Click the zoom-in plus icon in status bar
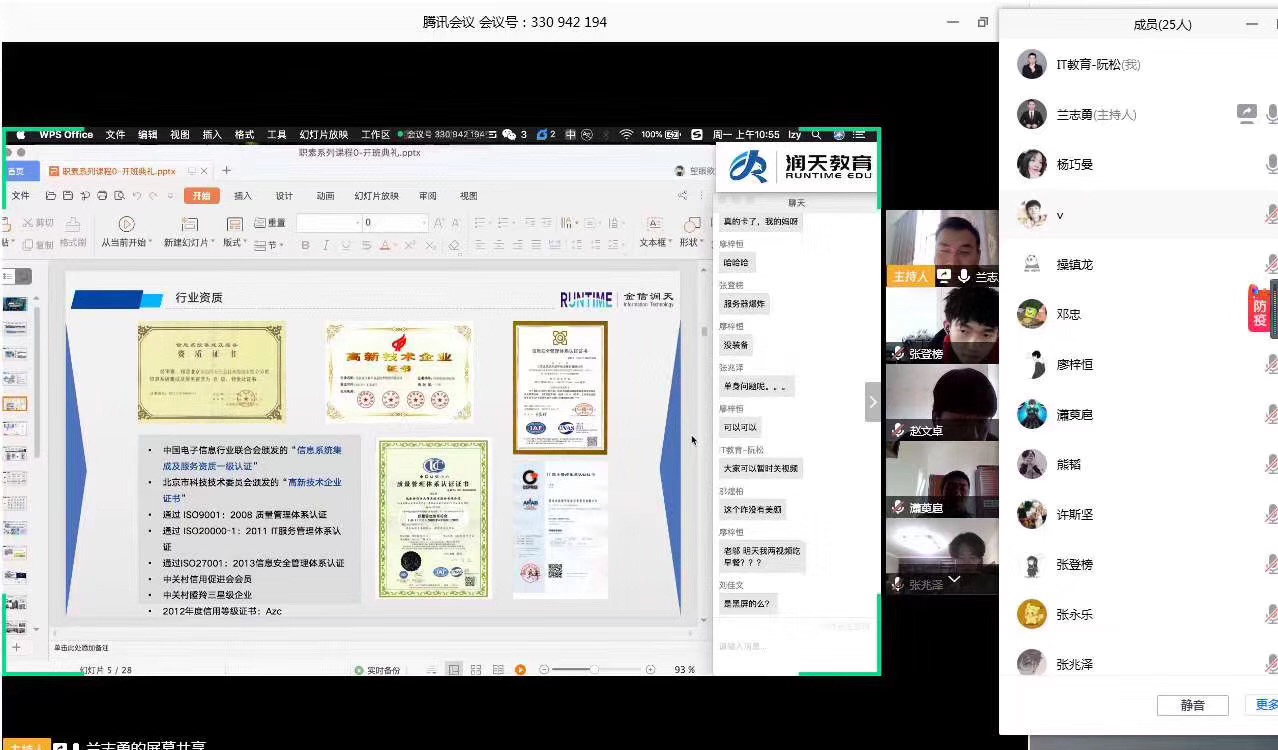 click(x=651, y=669)
